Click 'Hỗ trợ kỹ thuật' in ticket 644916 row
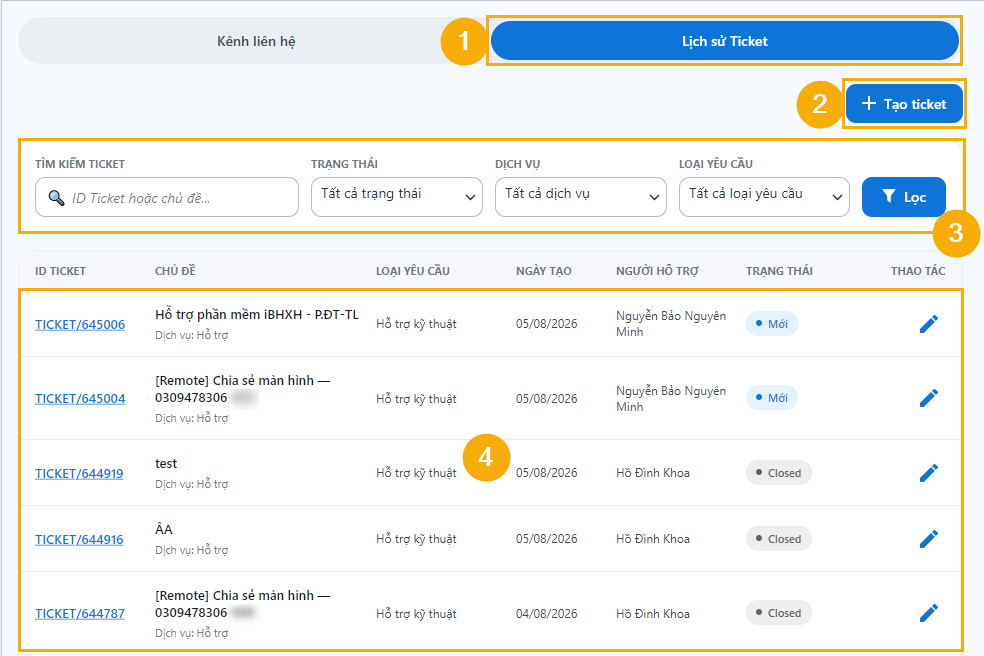 point(416,539)
